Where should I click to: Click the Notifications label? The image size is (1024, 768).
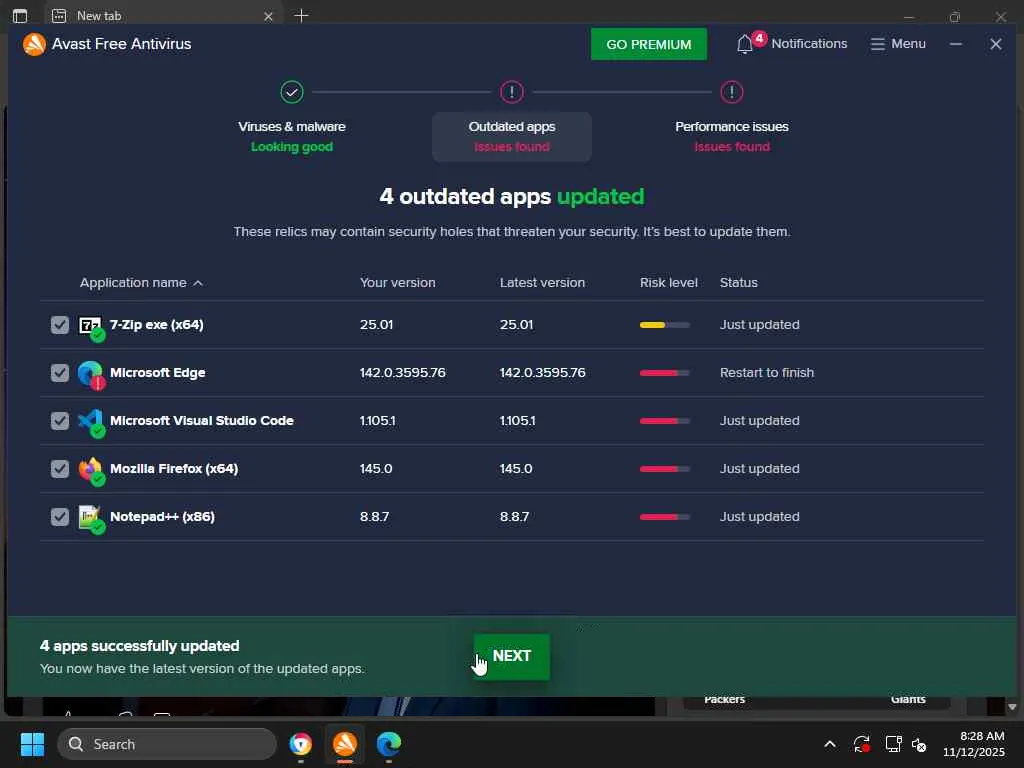pyautogui.click(x=809, y=43)
